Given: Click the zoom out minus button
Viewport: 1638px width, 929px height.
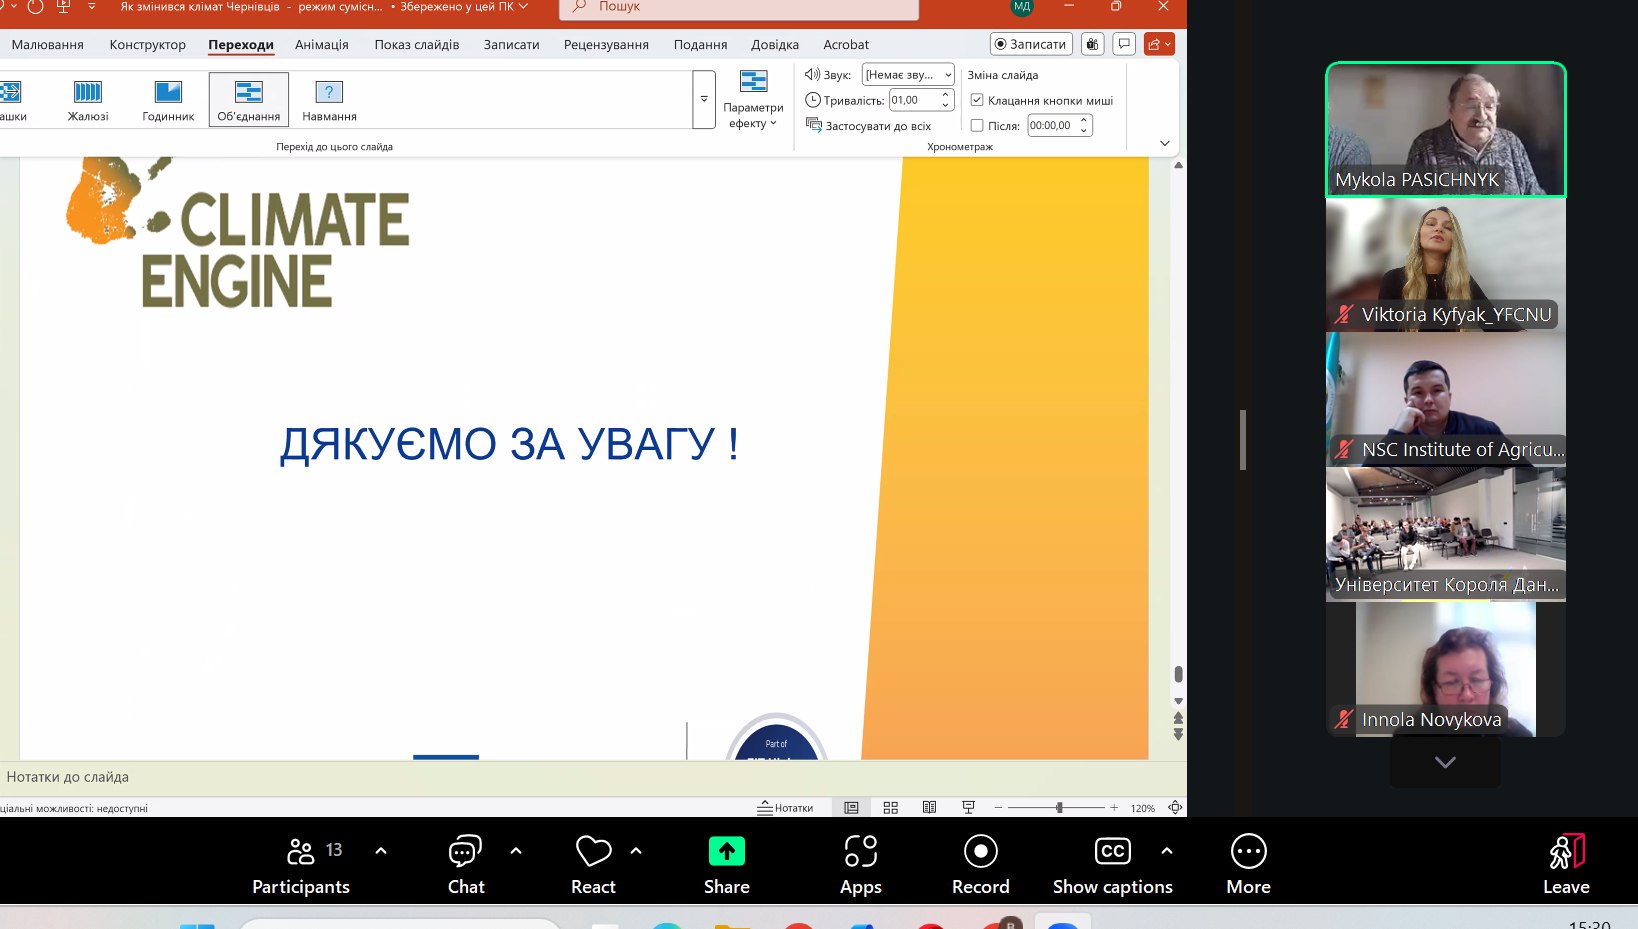Looking at the screenshot, I should [998, 808].
